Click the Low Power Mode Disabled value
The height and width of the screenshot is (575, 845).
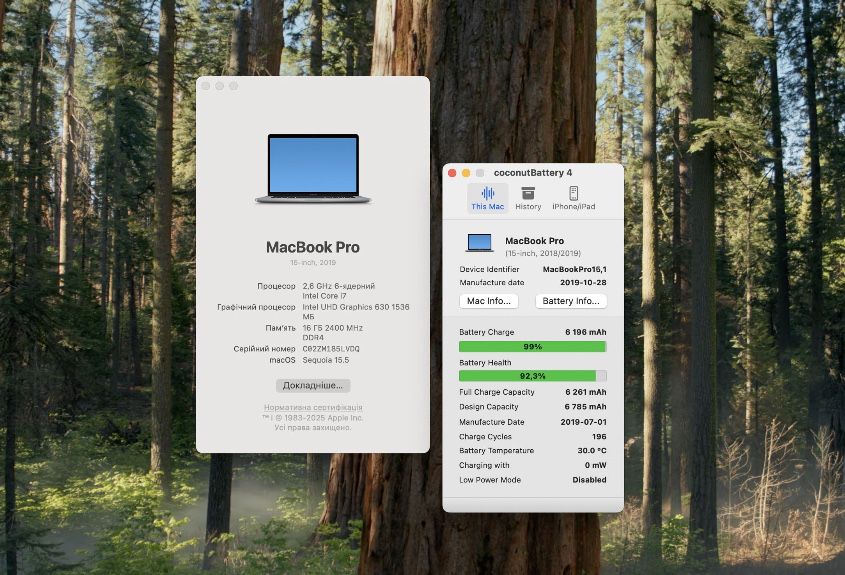point(590,480)
